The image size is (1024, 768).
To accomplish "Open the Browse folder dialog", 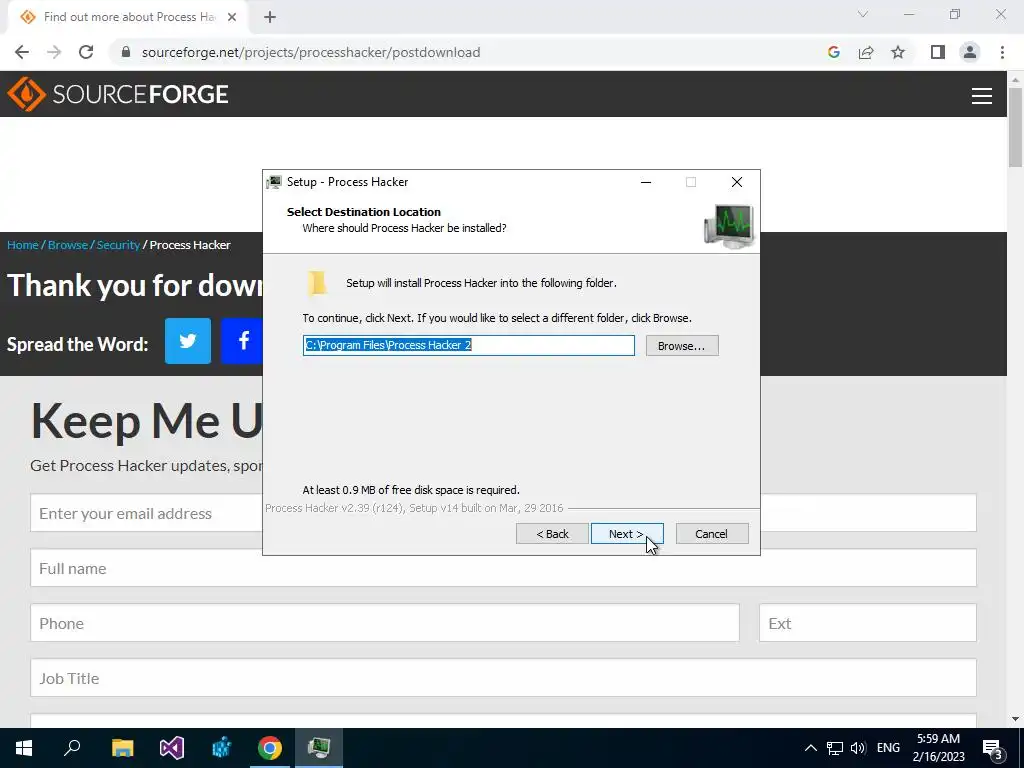I will 682,345.
